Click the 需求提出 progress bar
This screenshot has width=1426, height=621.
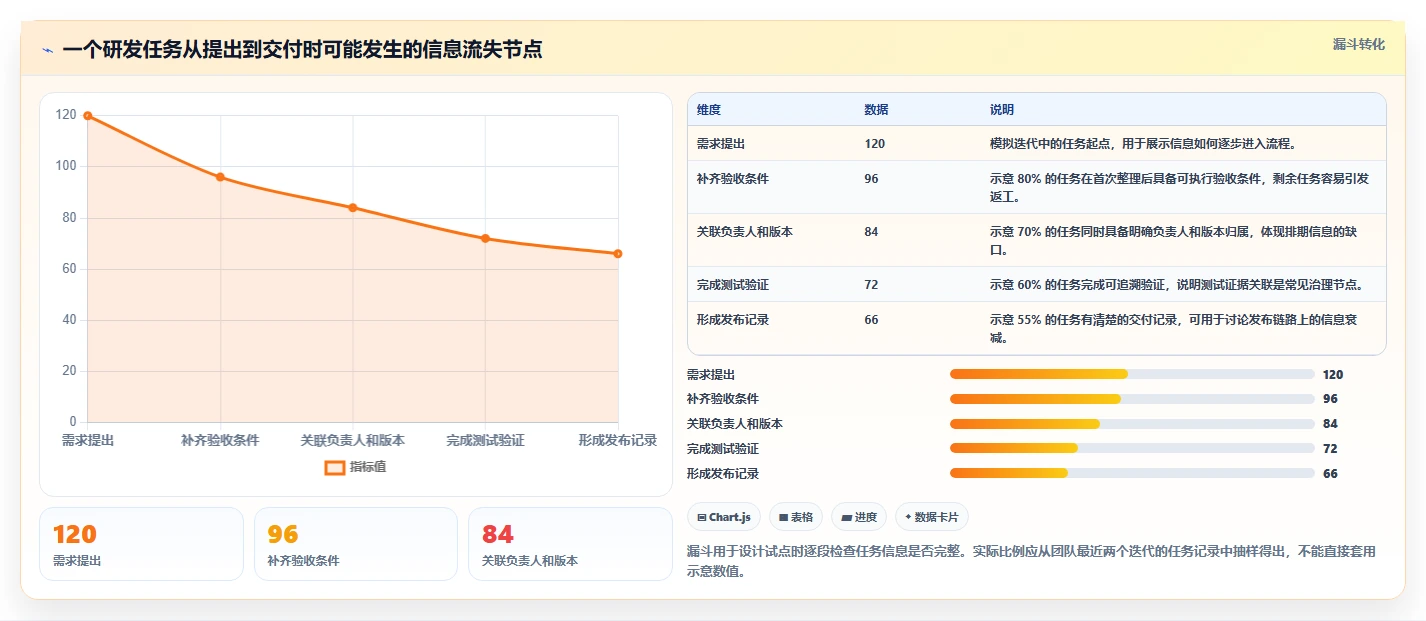click(1132, 374)
